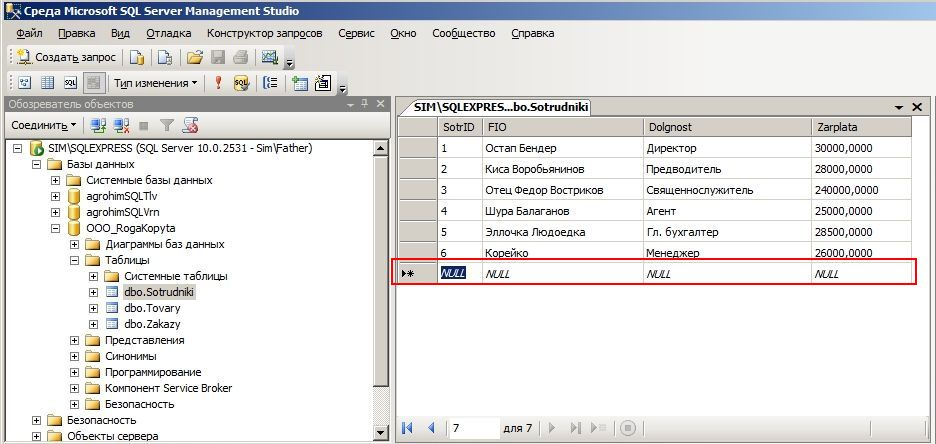Click the Создать запрос (New Query) button
936x444 pixels.
66,57
